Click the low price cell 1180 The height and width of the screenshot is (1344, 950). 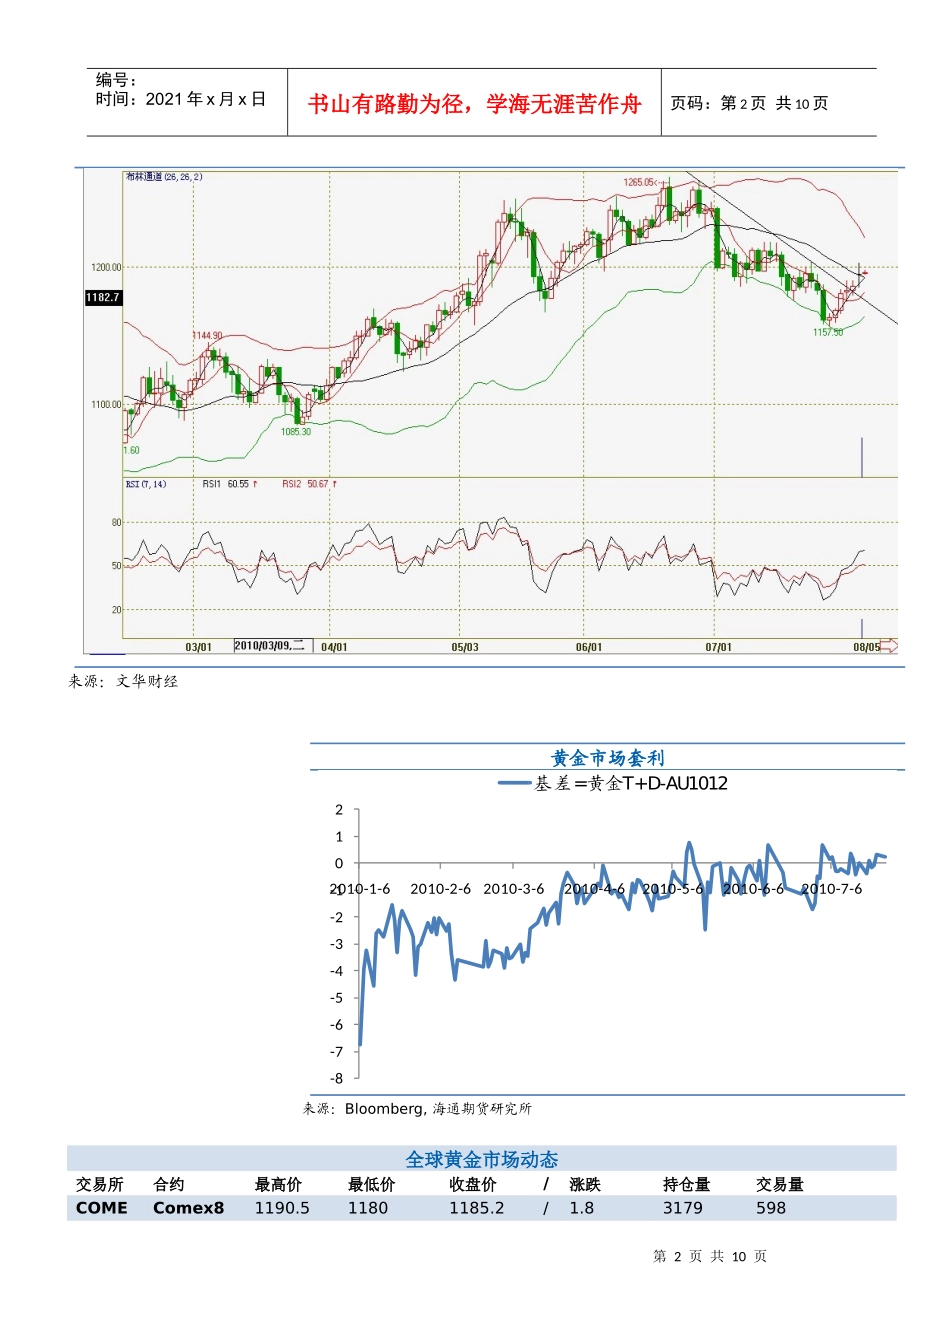coord(367,1208)
